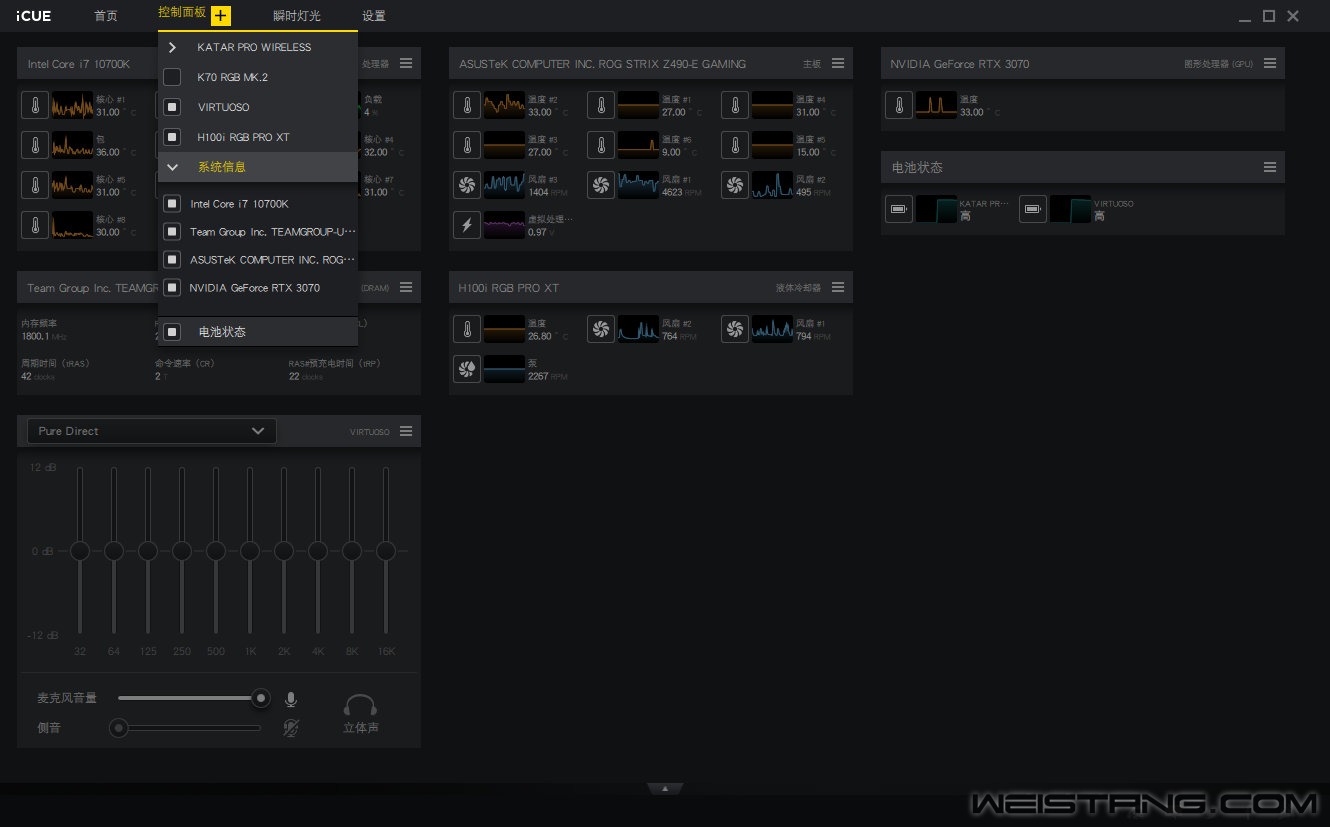
Task: Open the Team Group DRAM panel menu
Action: (x=406, y=287)
